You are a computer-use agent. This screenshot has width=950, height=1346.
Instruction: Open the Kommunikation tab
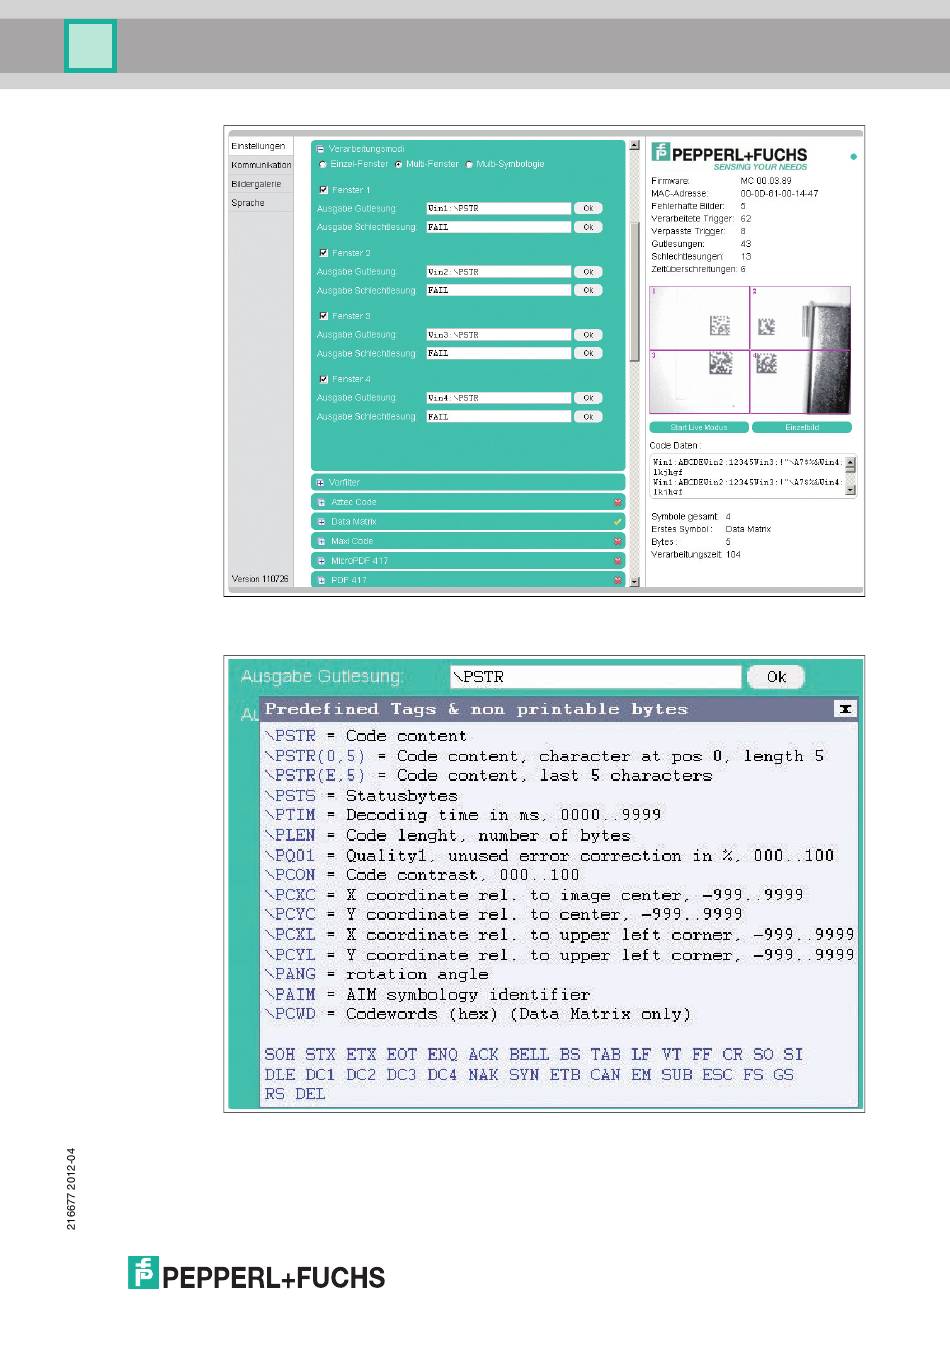(261, 165)
